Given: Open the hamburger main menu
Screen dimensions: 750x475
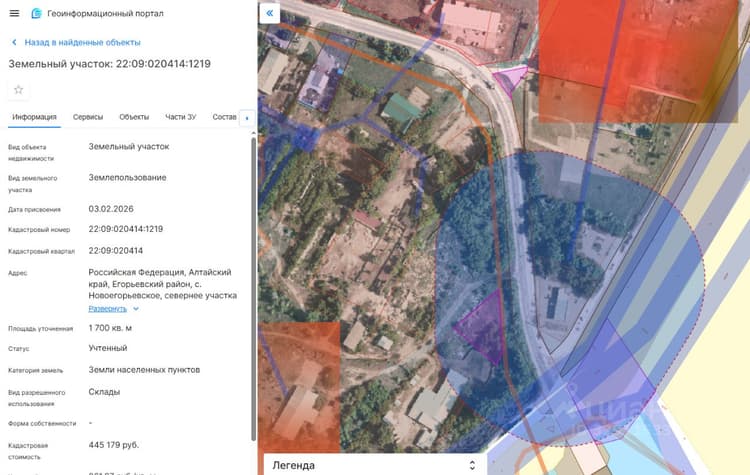Looking at the screenshot, I should (14, 13).
